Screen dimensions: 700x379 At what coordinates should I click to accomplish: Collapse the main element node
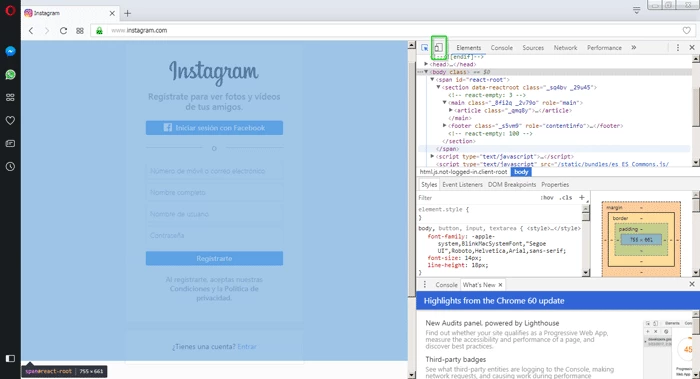(445, 103)
